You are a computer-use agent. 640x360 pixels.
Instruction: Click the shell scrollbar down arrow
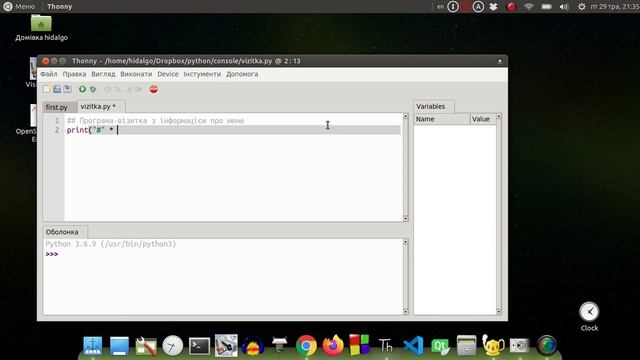pos(405,312)
